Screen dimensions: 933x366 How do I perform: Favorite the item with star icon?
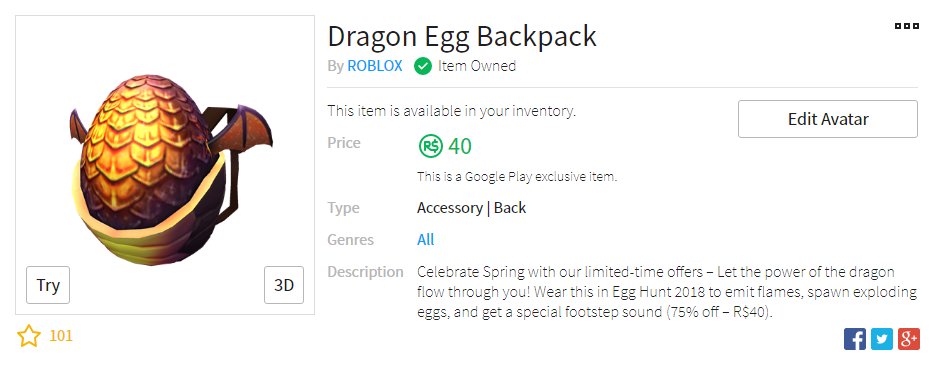tap(29, 336)
